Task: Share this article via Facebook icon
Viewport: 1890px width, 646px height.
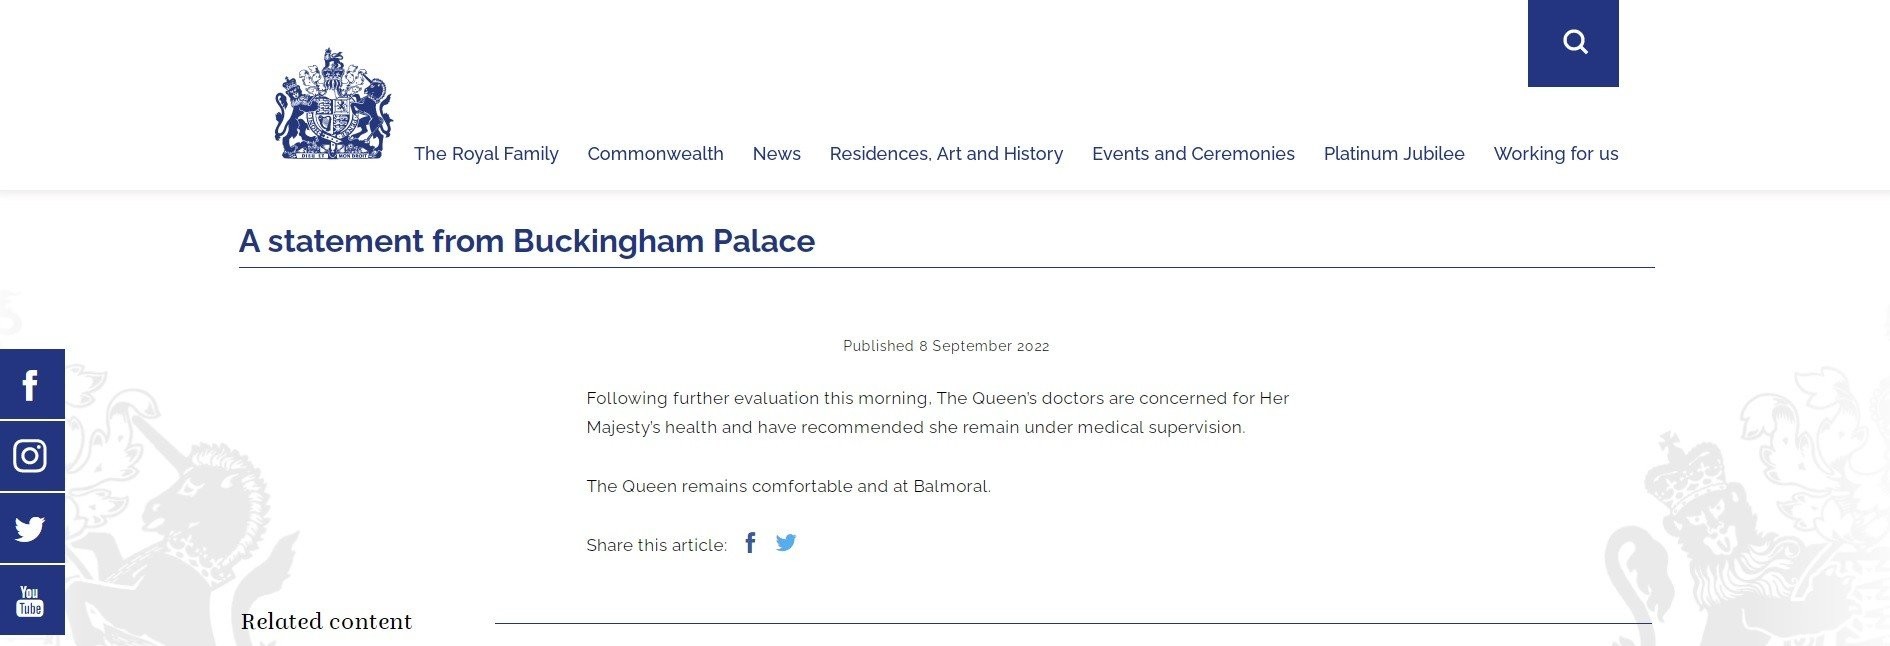Action: click(x=750, y=543)
